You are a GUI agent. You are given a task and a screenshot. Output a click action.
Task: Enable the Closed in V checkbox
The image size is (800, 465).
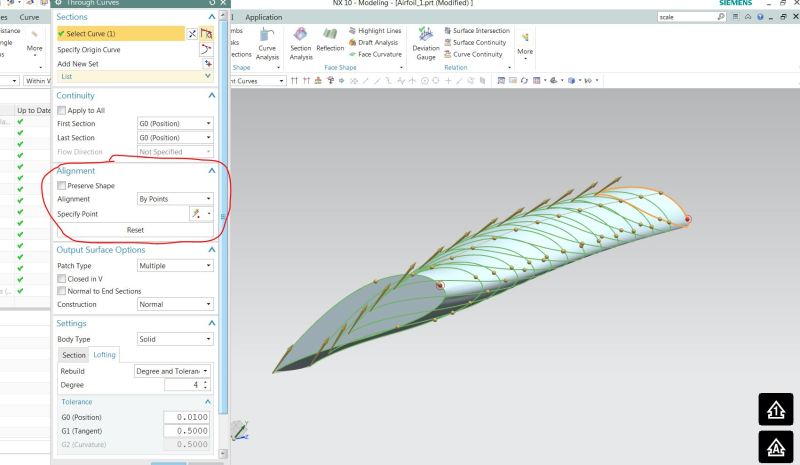pyautogui.click(x=62, y=279)
